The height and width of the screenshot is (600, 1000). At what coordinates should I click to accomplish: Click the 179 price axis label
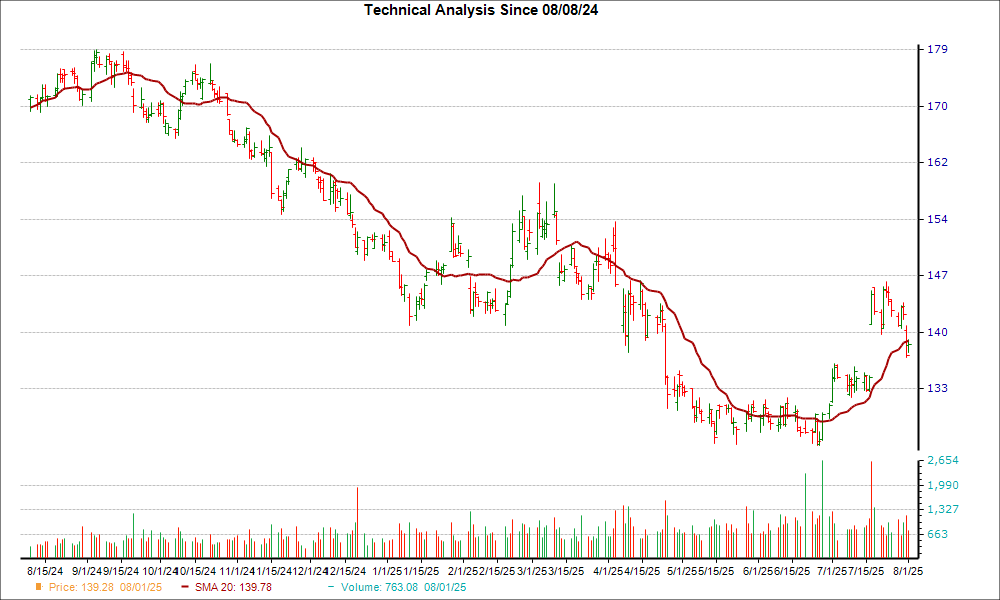[x=938, y=49]
